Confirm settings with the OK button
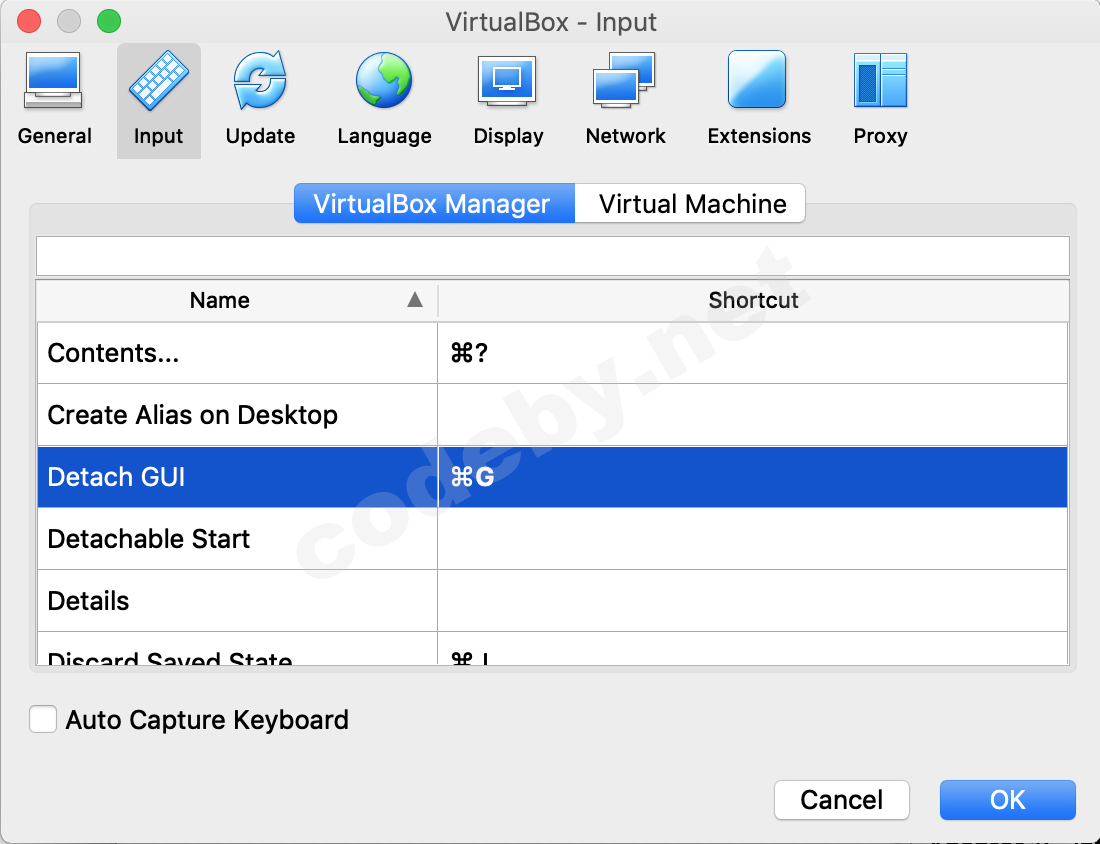 pyautogui.click(x=1007, y=800)
